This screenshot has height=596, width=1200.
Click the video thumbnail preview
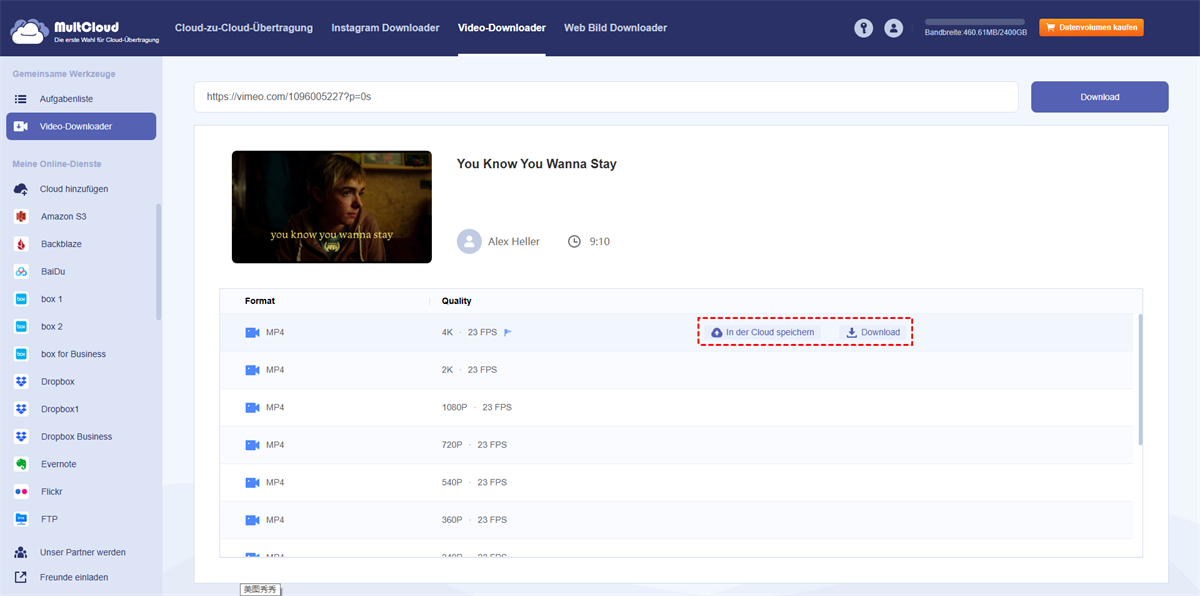(331, 207)
